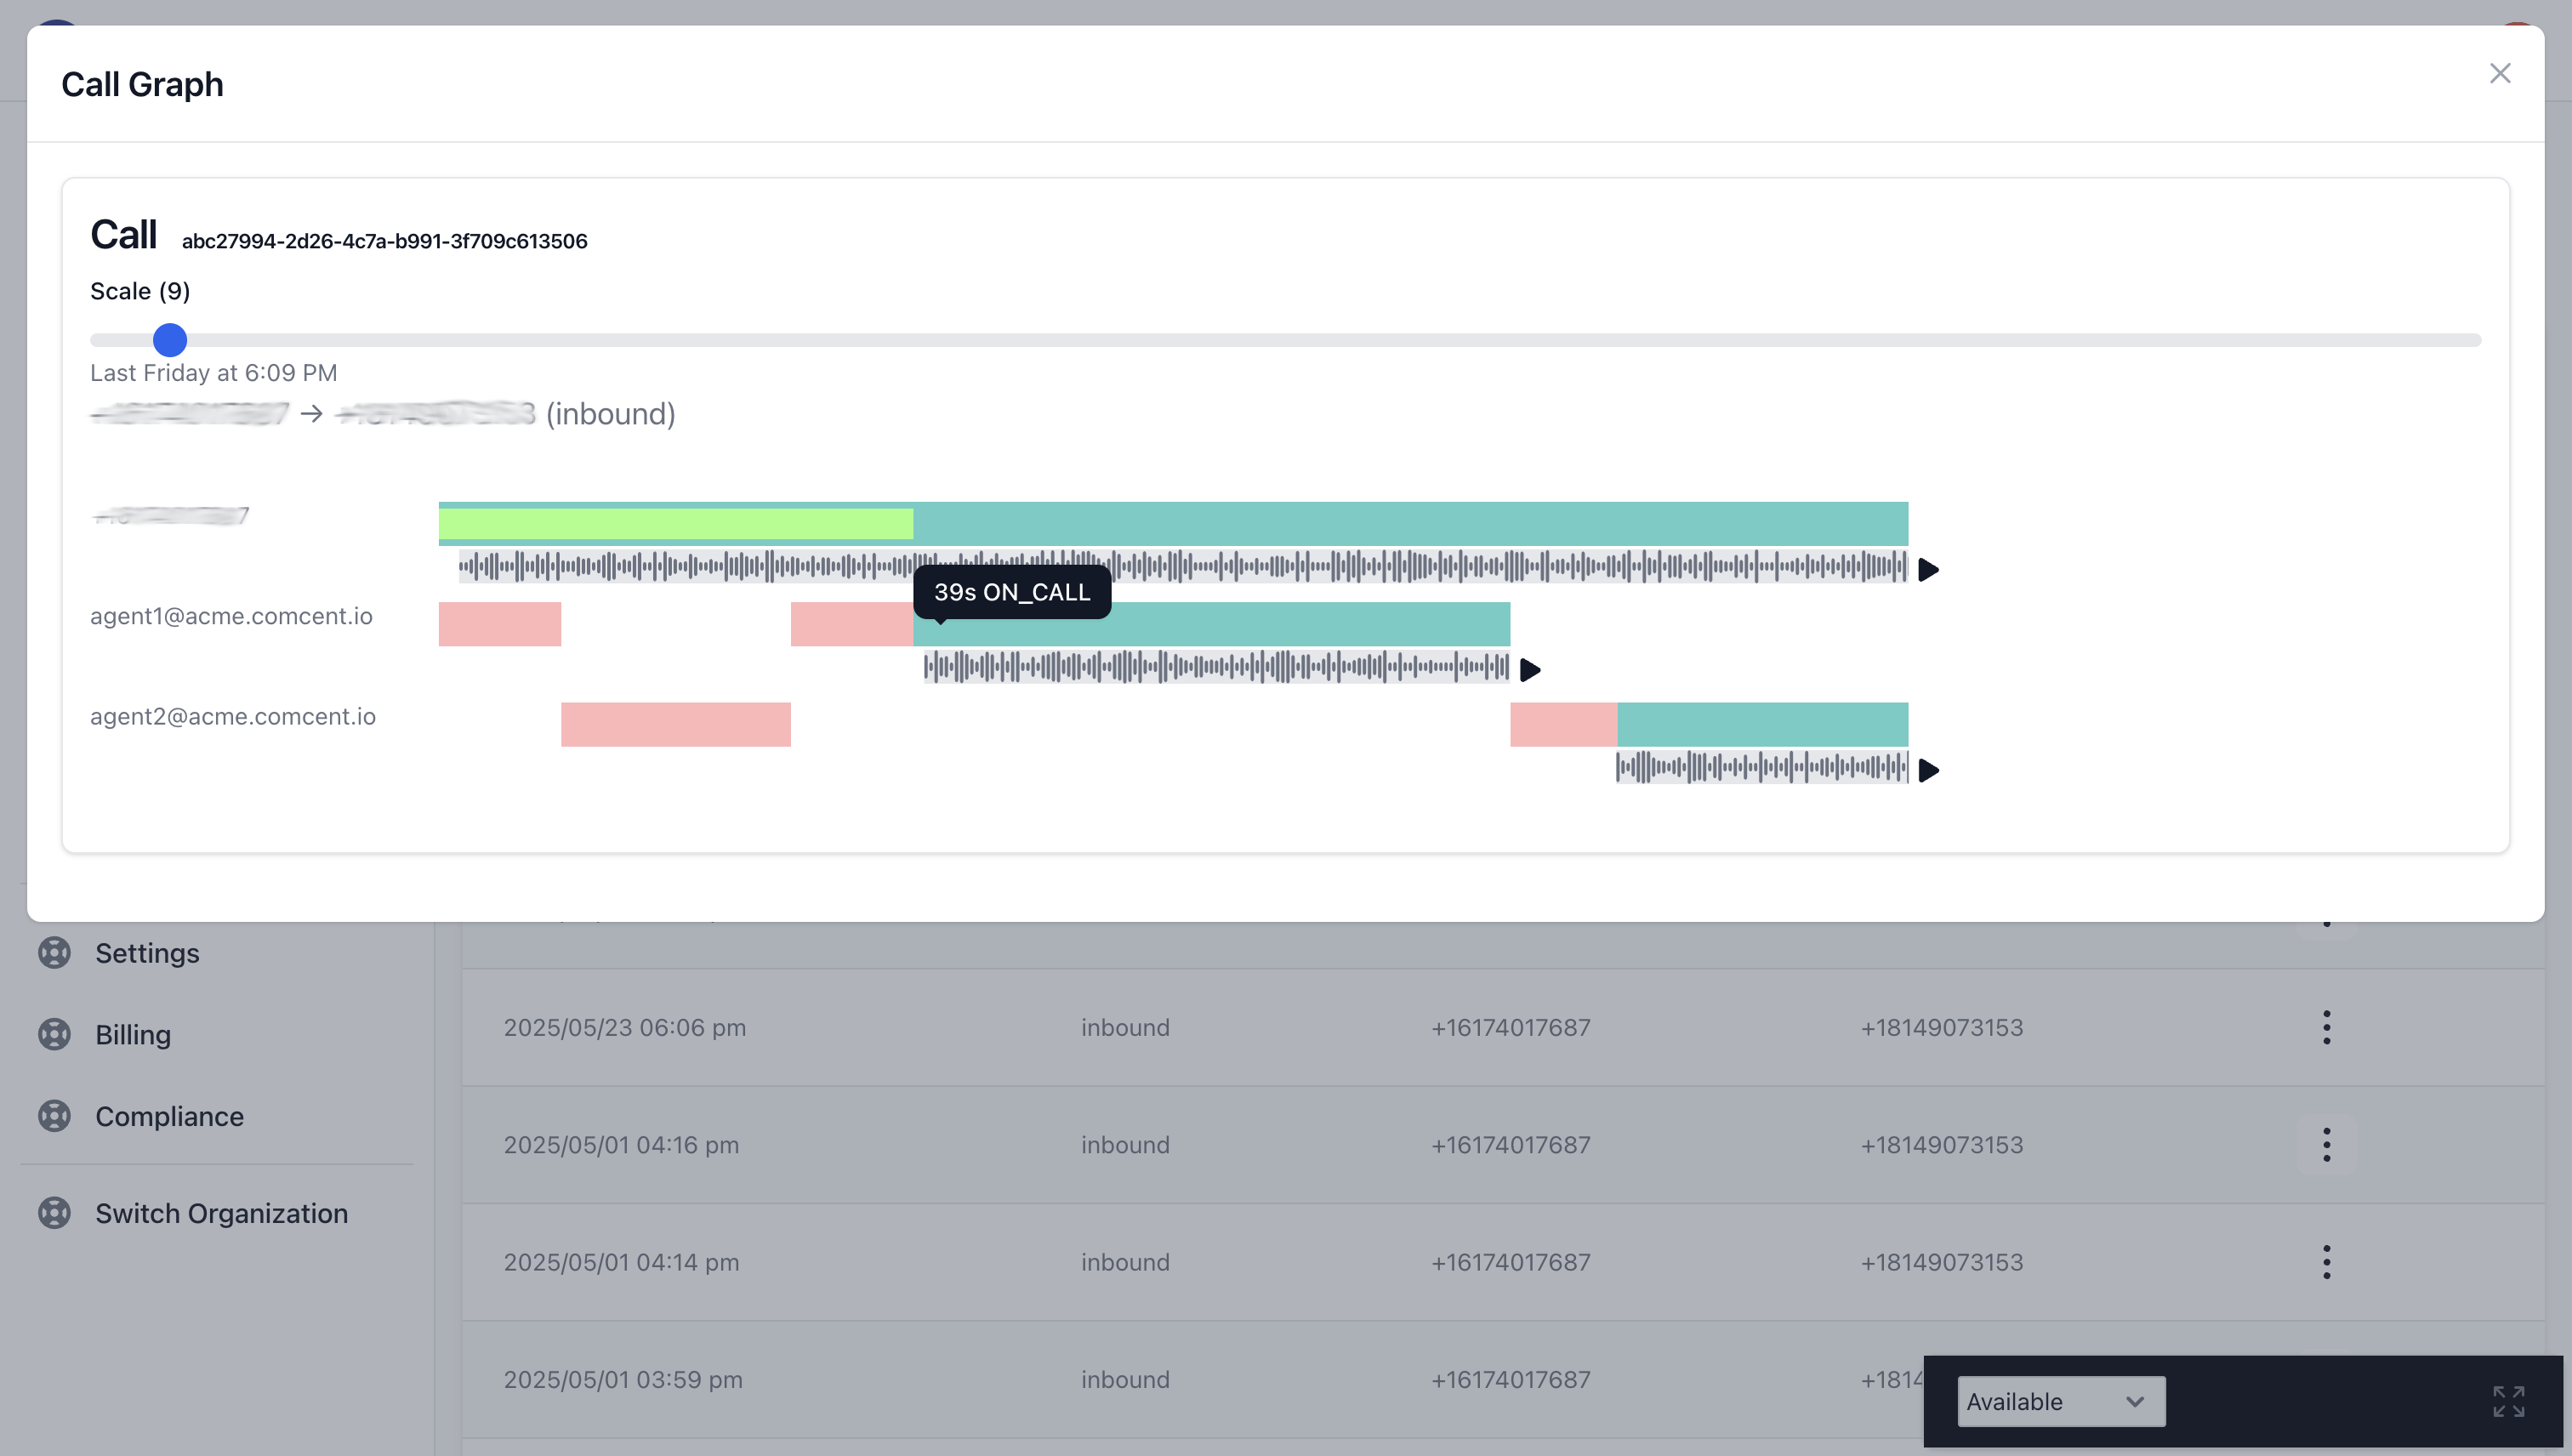Image resolution: width=2572 pixels, height=1456 pixels.
Task: Open Billing in the sidebar
Action: click(133, 1034)
